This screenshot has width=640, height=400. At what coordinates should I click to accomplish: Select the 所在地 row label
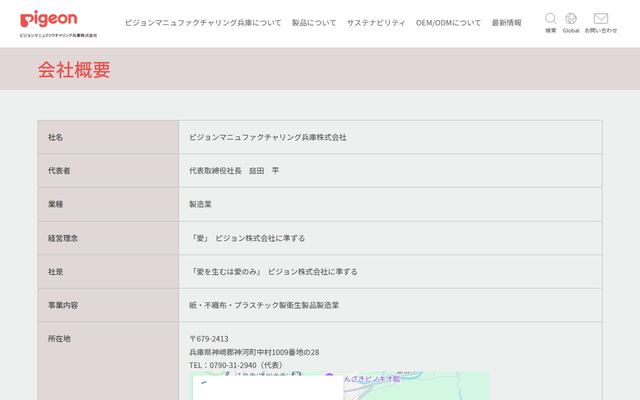(59, 338)
